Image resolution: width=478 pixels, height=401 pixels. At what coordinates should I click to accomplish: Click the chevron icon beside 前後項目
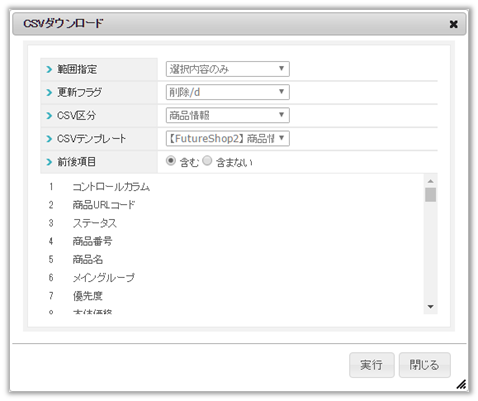click(x=49, y=162)
